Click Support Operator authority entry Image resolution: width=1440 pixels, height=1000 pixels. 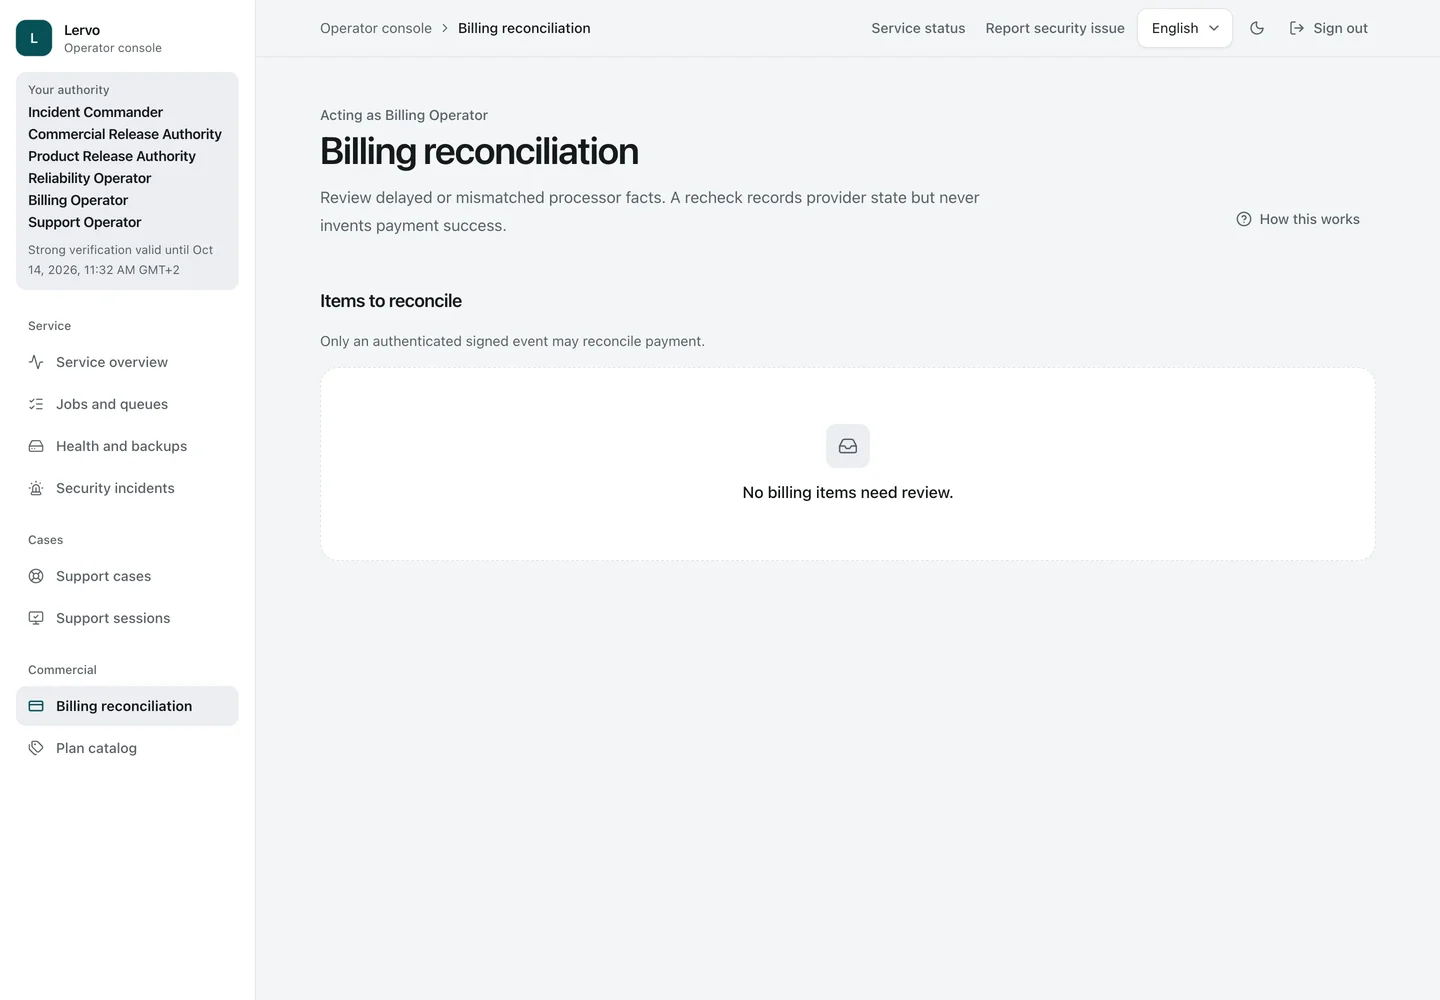pyautogui.click(x=84, y=222)
